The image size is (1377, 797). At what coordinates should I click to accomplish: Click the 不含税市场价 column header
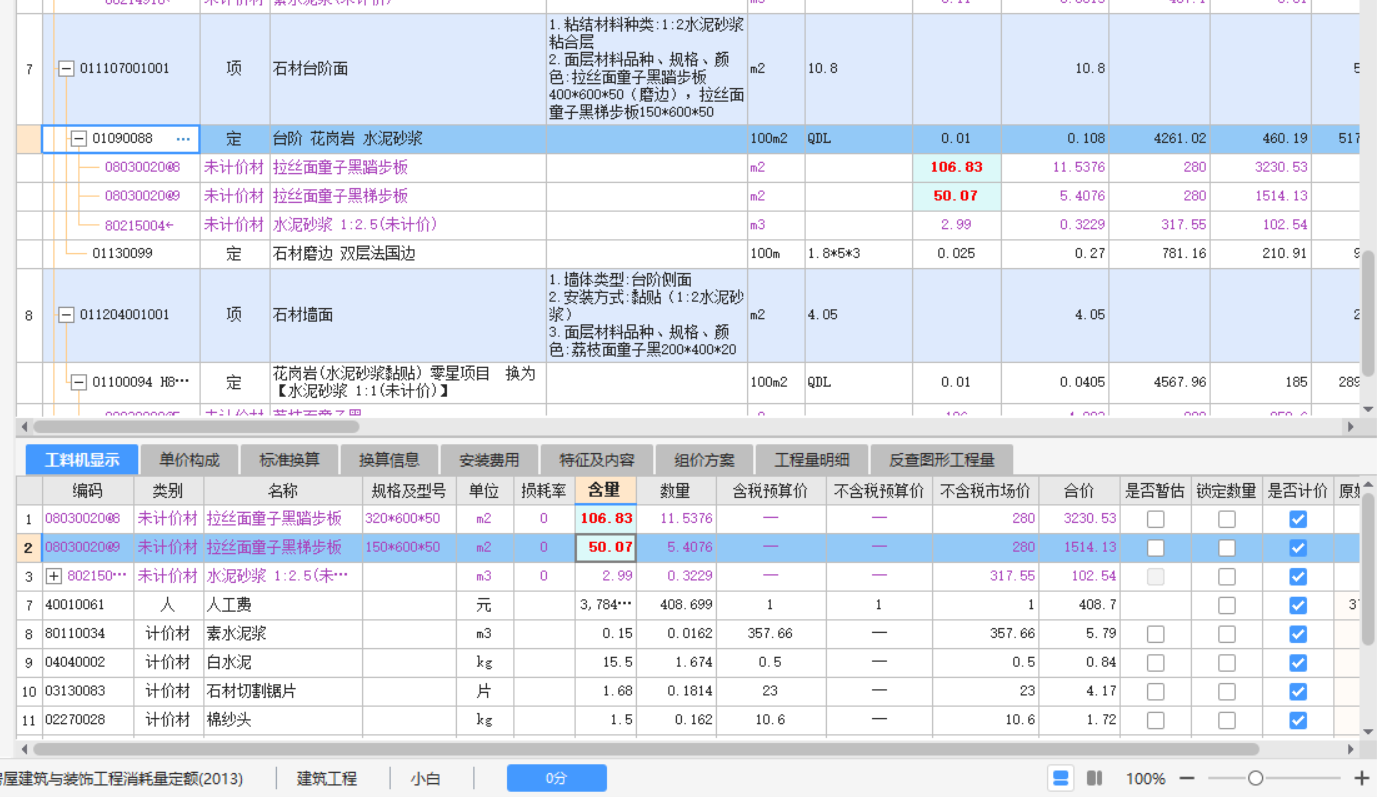coord(985,491)
